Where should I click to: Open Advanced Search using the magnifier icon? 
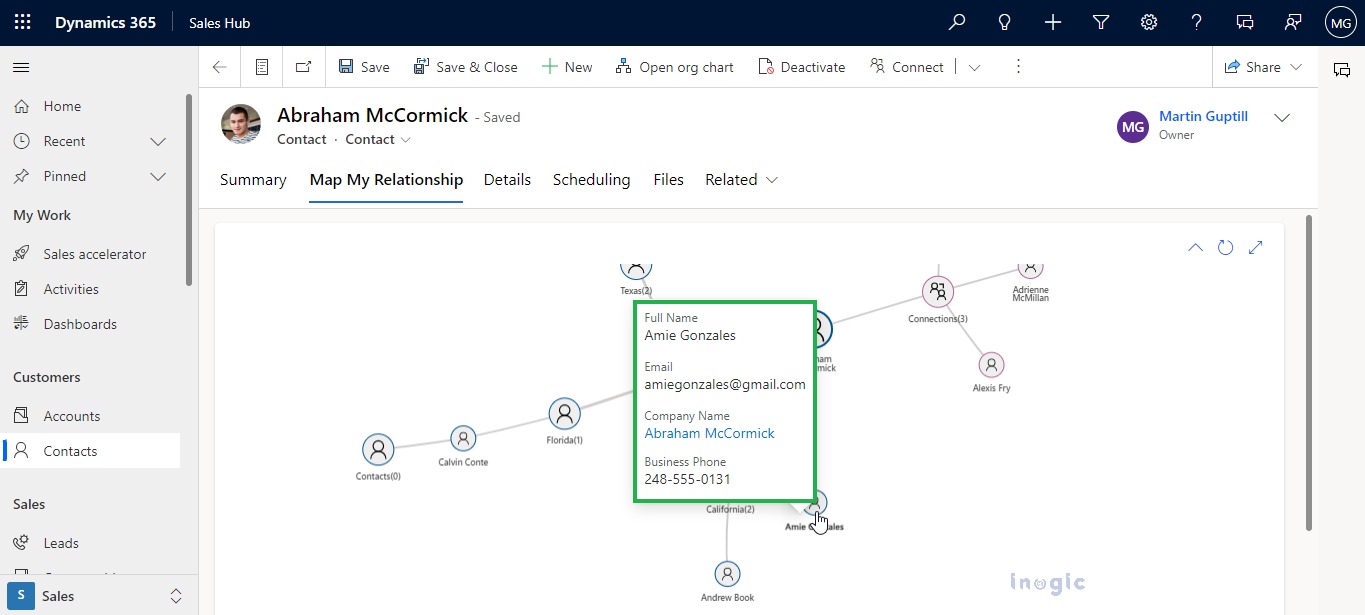(956, 21)
